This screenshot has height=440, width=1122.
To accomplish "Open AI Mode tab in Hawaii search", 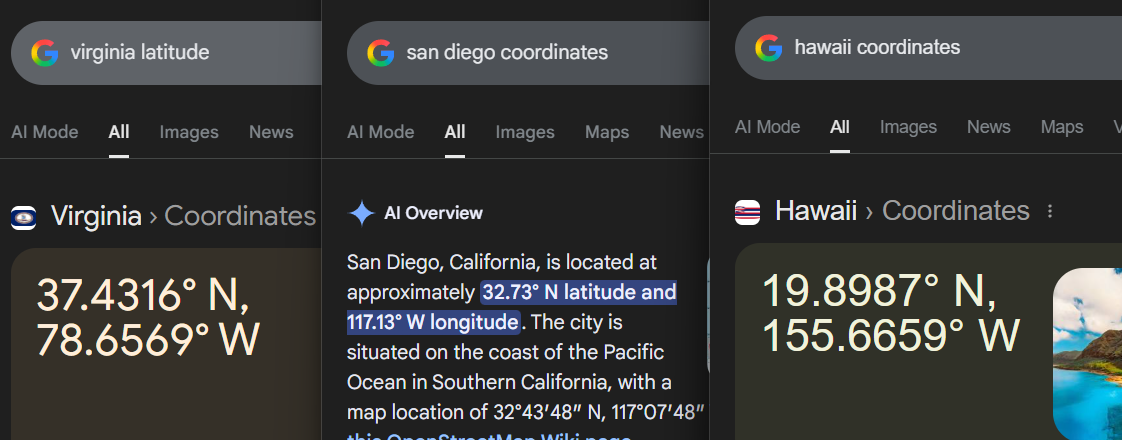I will pyautogui.click(x=767, y=127).
